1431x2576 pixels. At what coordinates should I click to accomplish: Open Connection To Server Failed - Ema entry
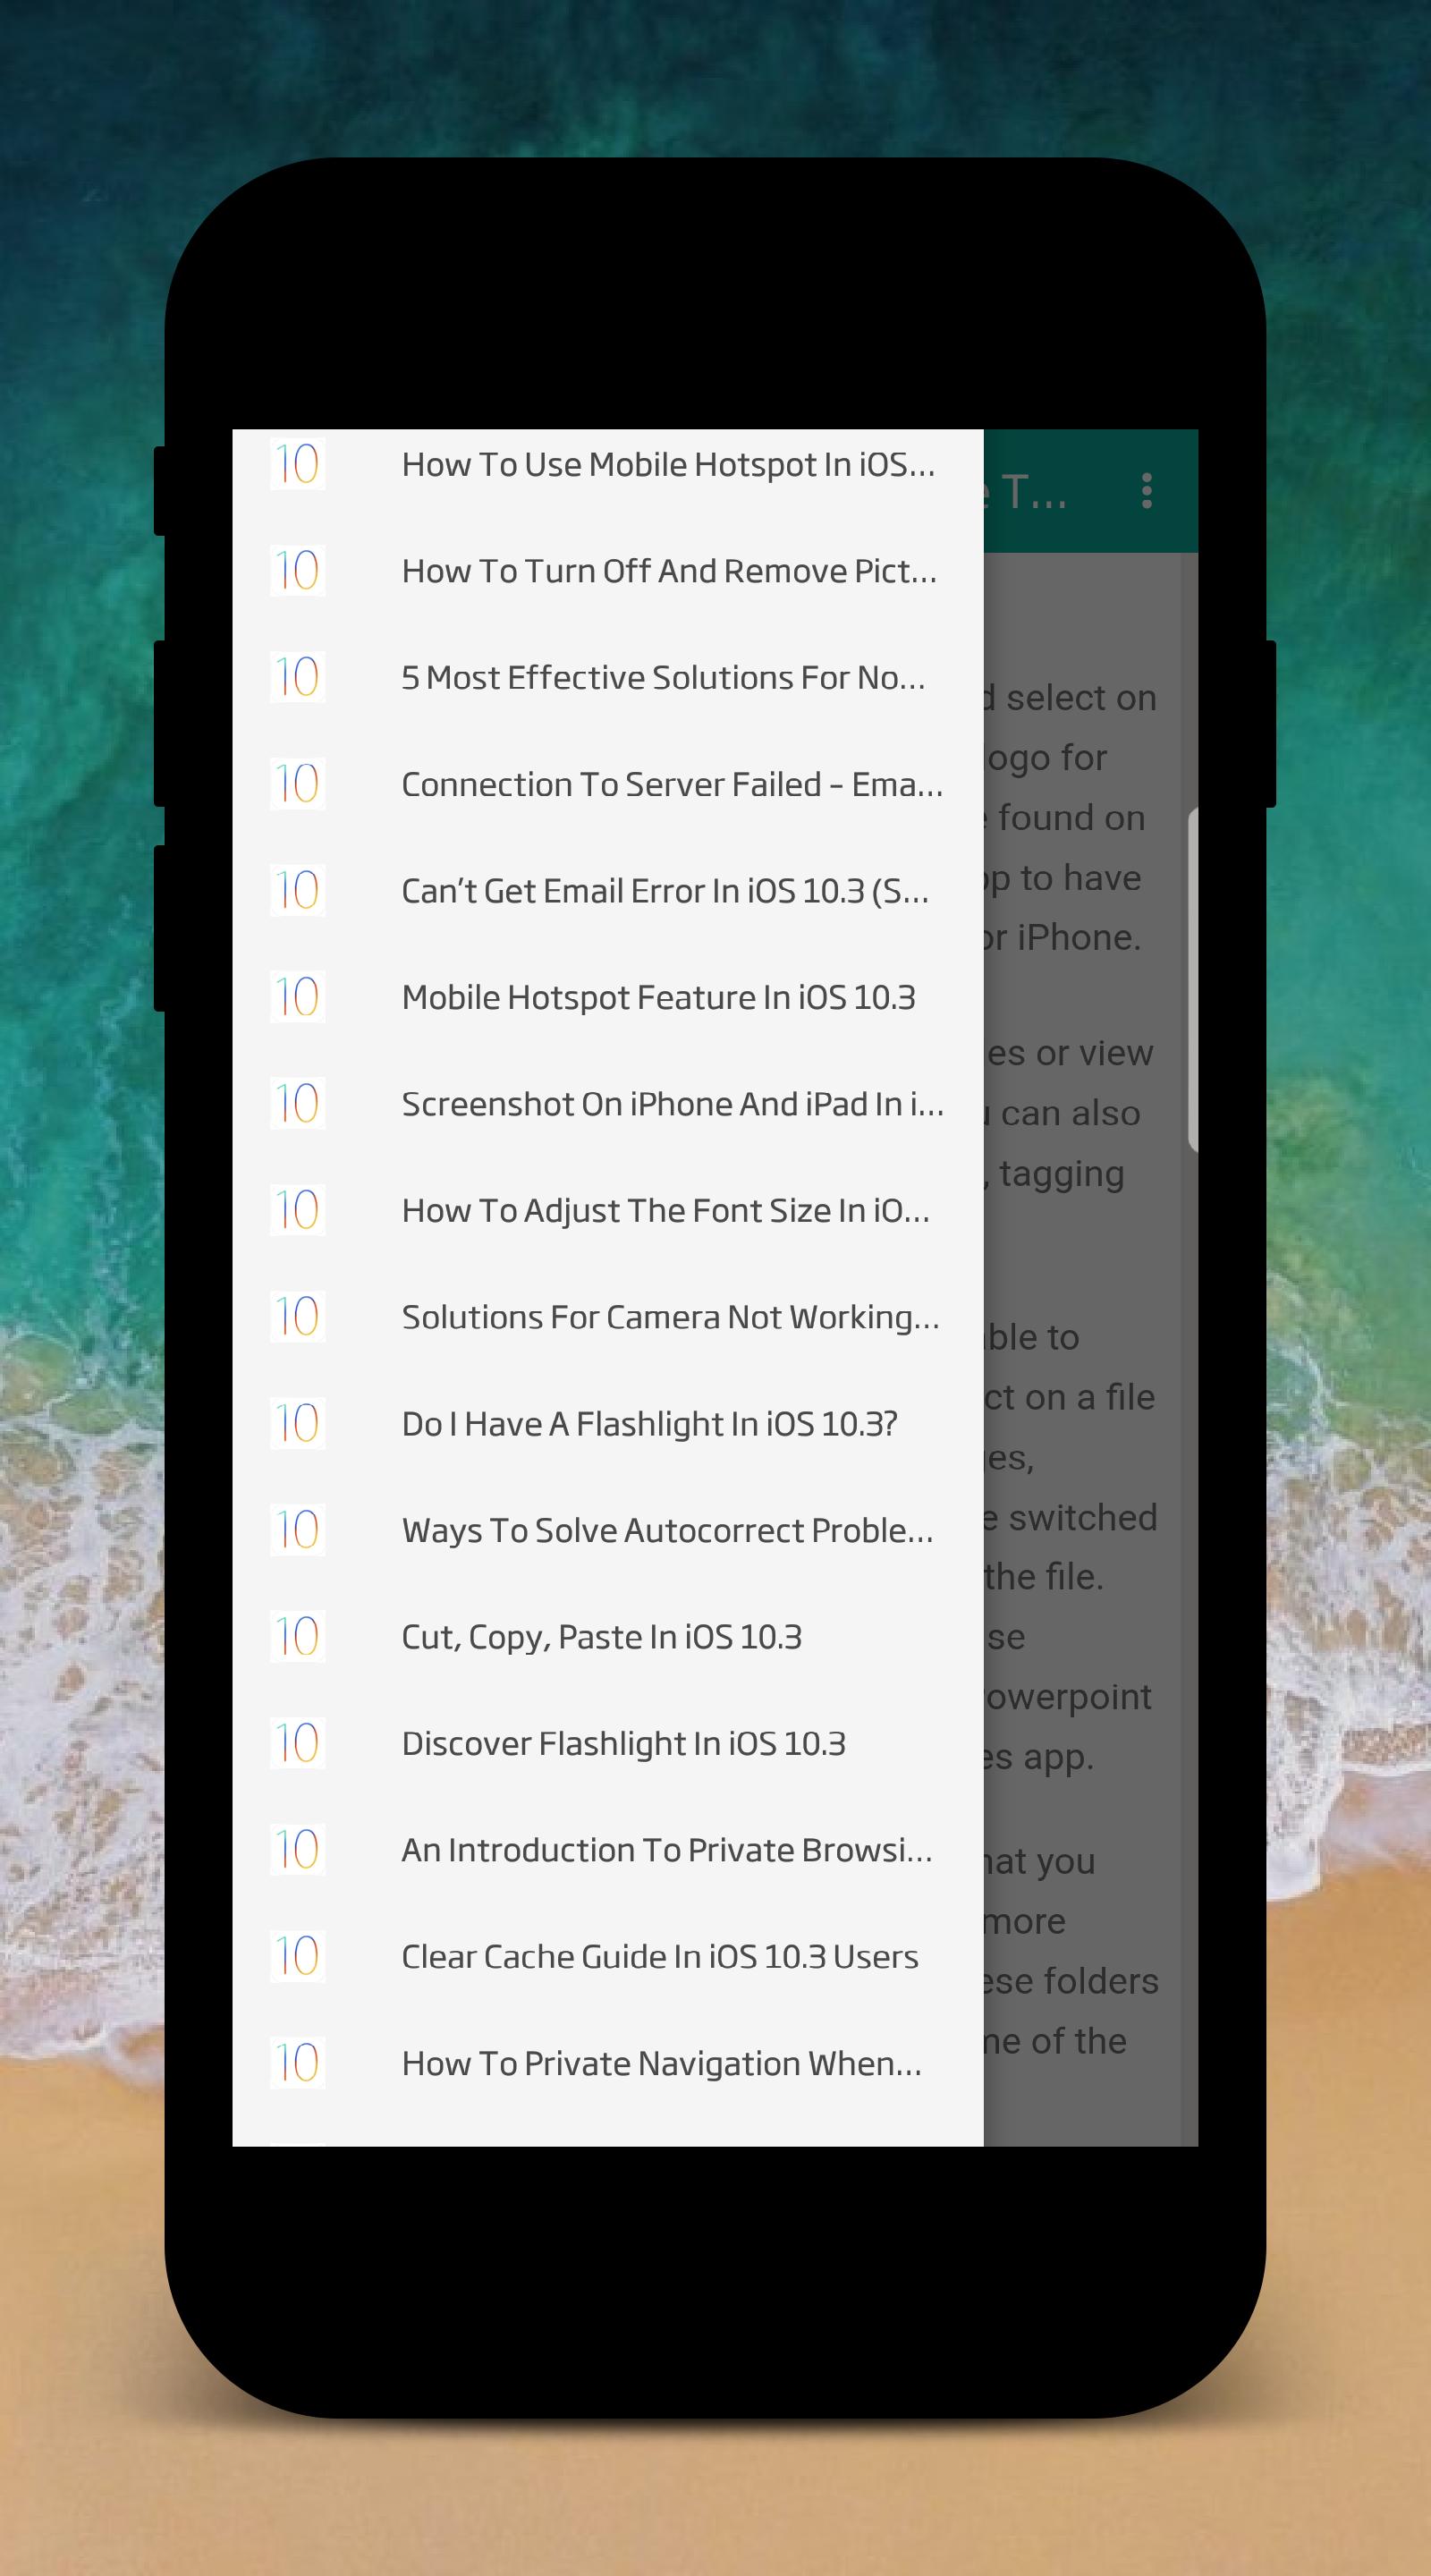tap(608, 784)
